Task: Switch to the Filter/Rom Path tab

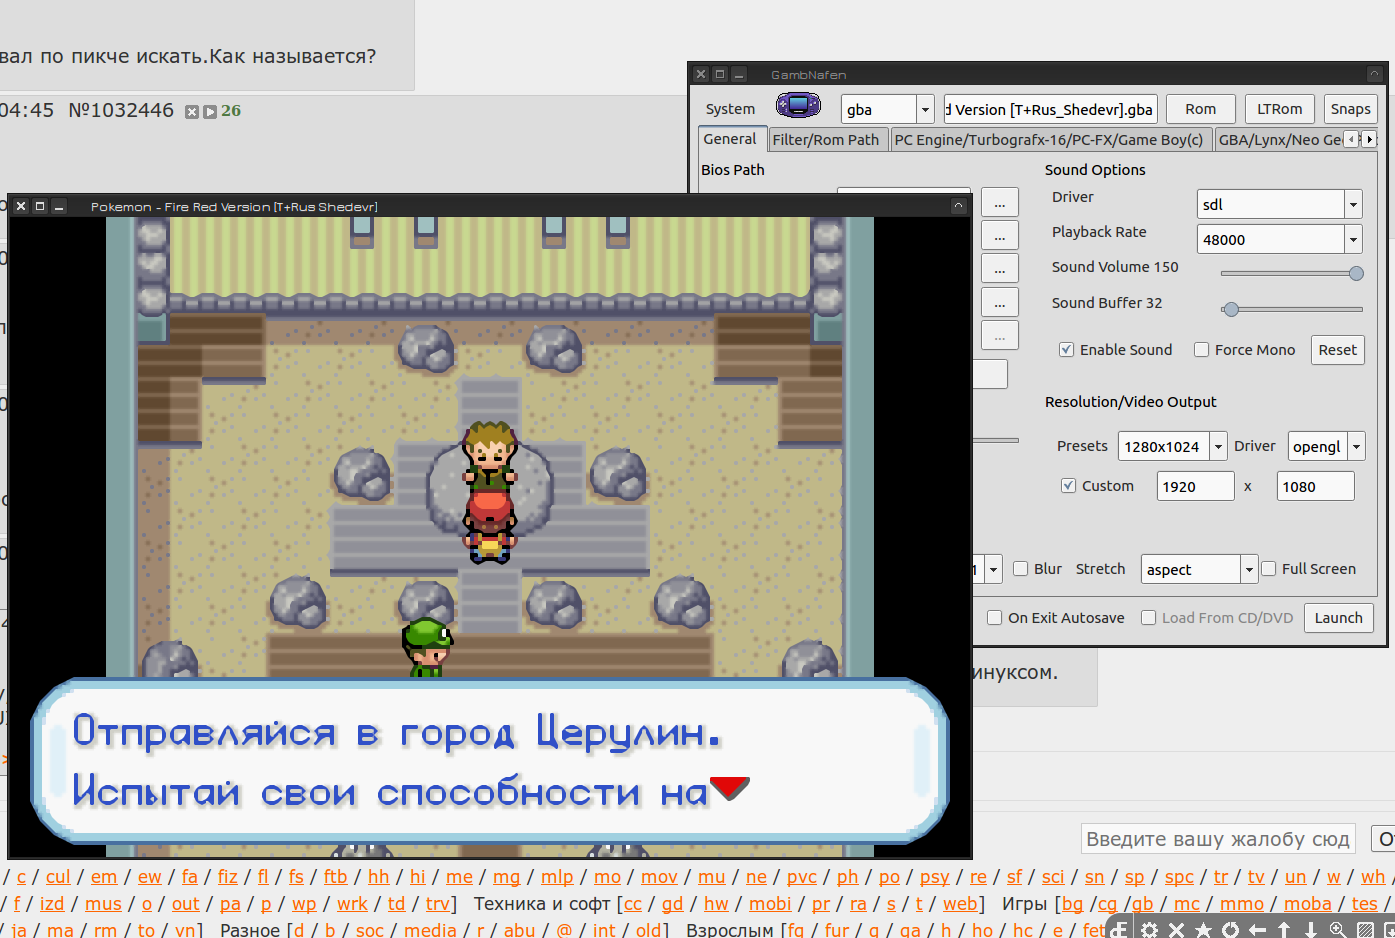Action: pos(826,140)
